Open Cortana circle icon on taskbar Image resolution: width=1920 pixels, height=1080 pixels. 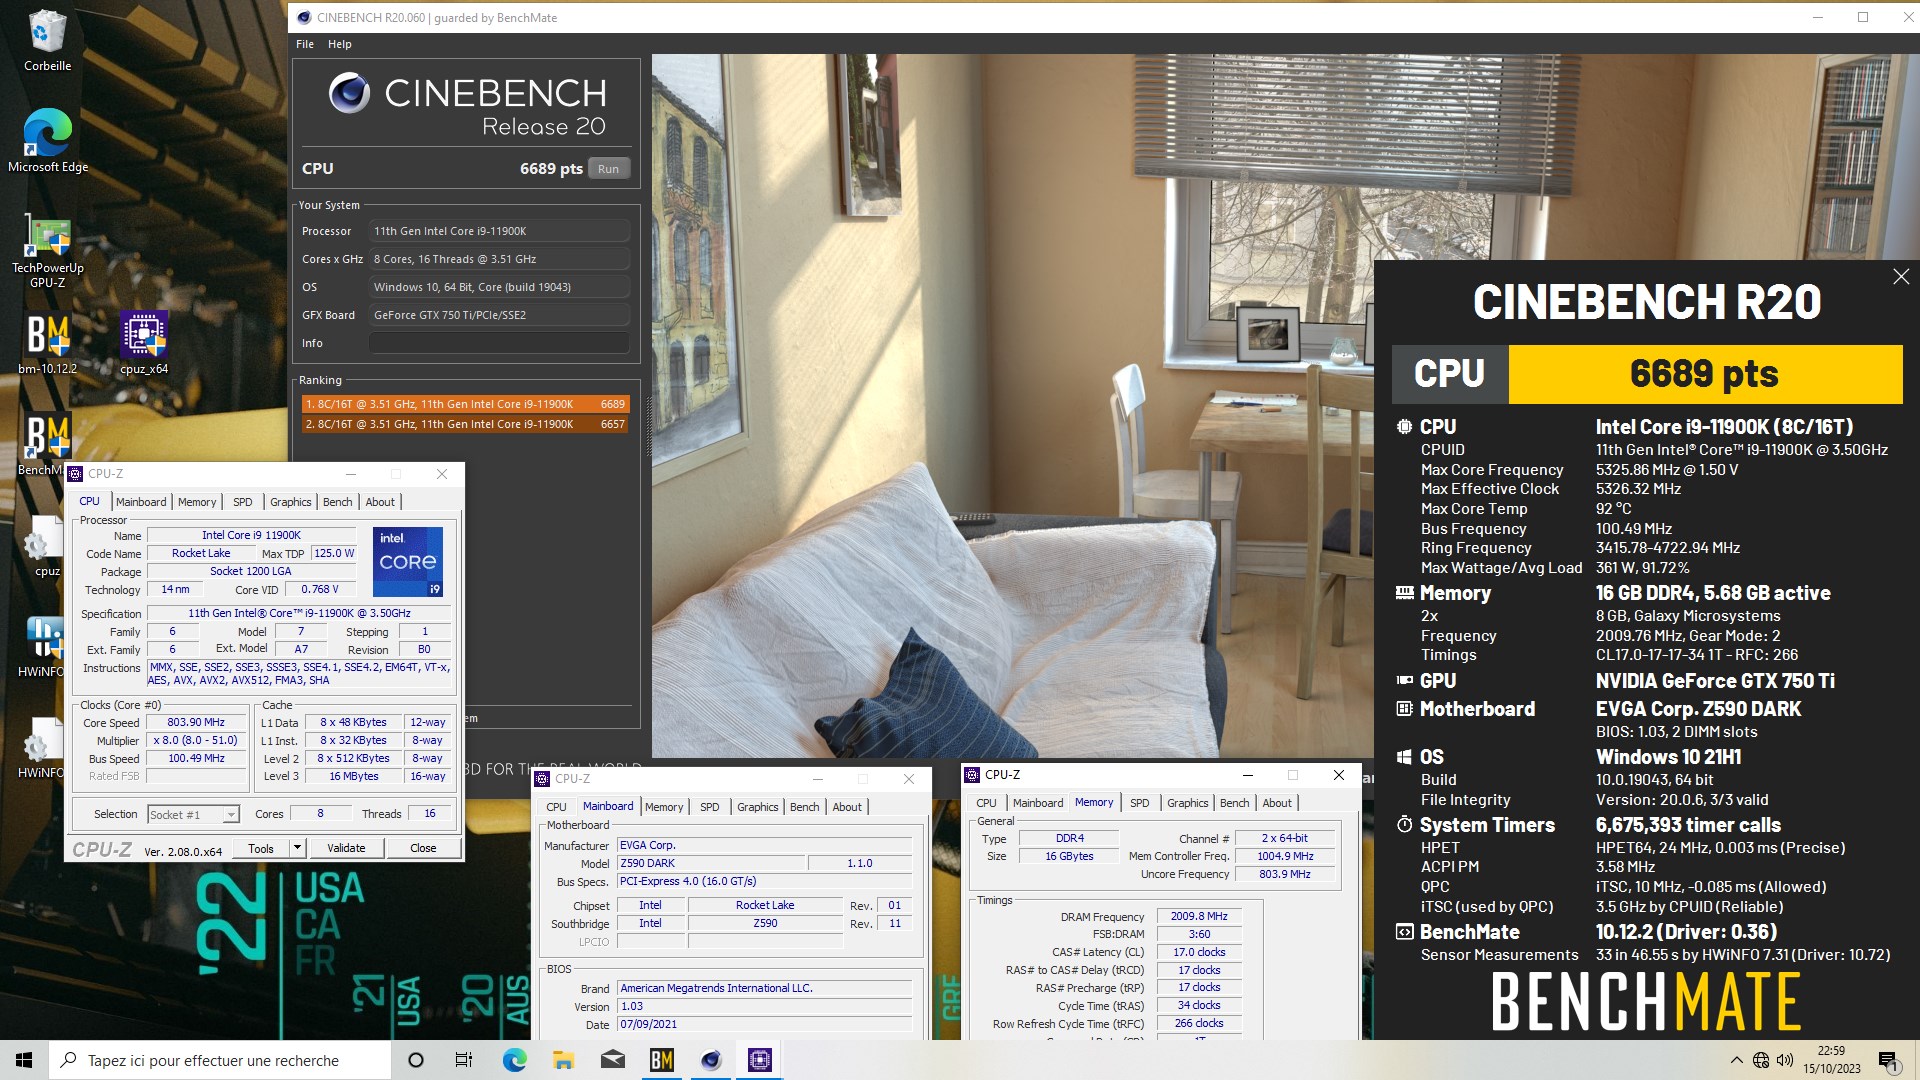tap(416, 1060)
